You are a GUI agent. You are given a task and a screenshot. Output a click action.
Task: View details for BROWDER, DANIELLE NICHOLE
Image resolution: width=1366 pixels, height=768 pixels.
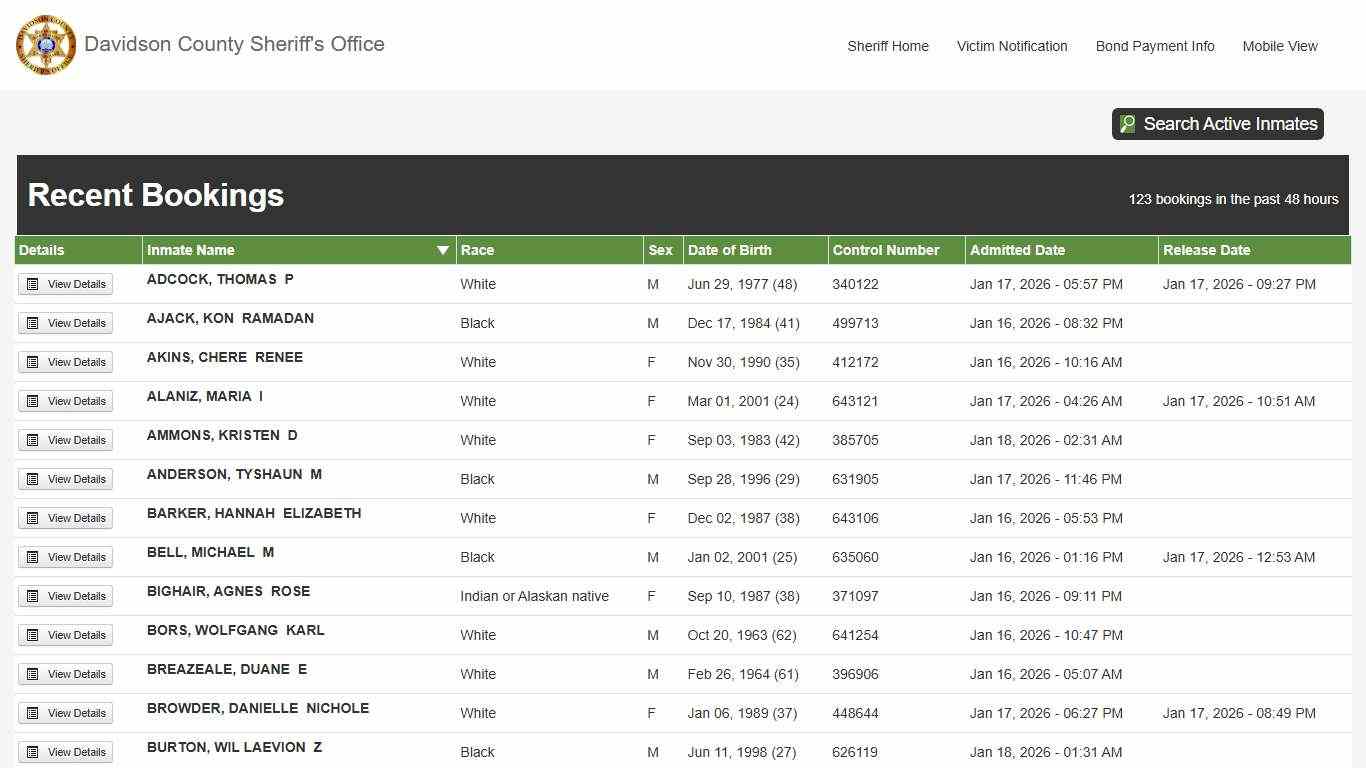(x=66, y=713)
